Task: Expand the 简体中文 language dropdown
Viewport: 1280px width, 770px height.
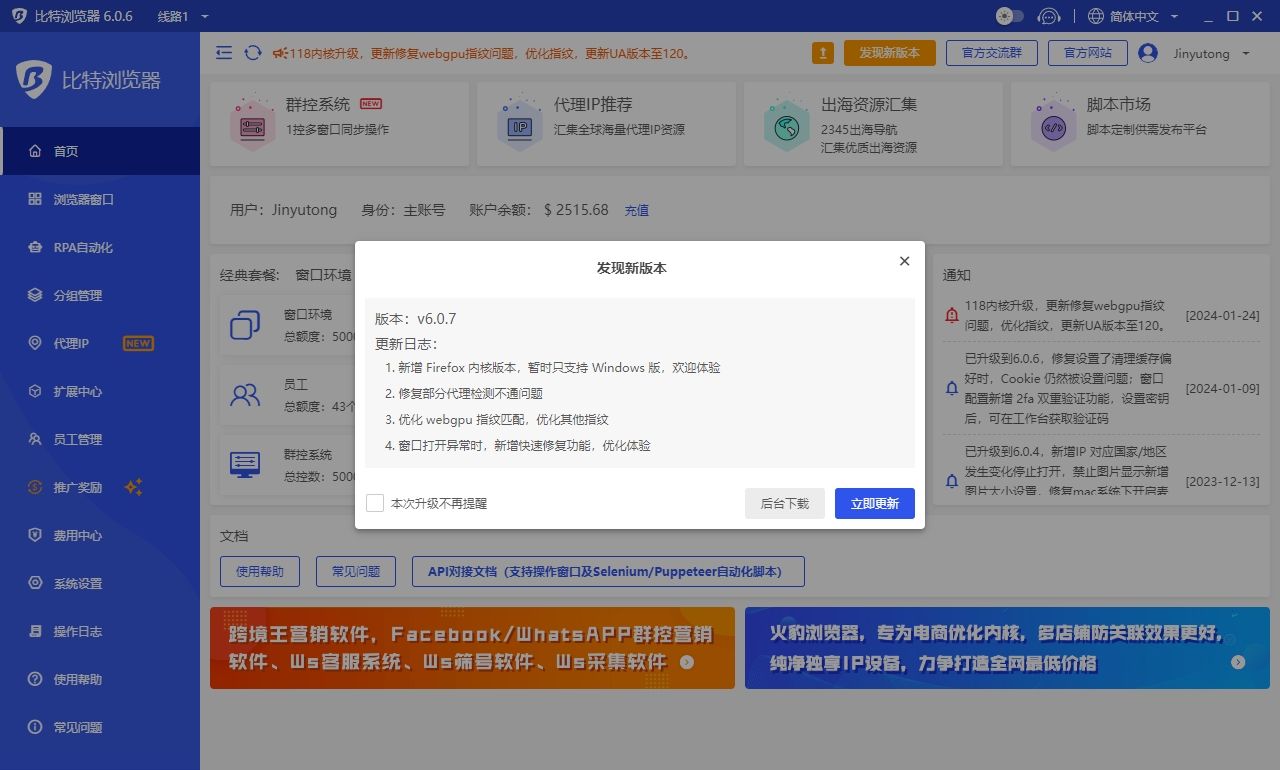Action: click(1133, 16)
